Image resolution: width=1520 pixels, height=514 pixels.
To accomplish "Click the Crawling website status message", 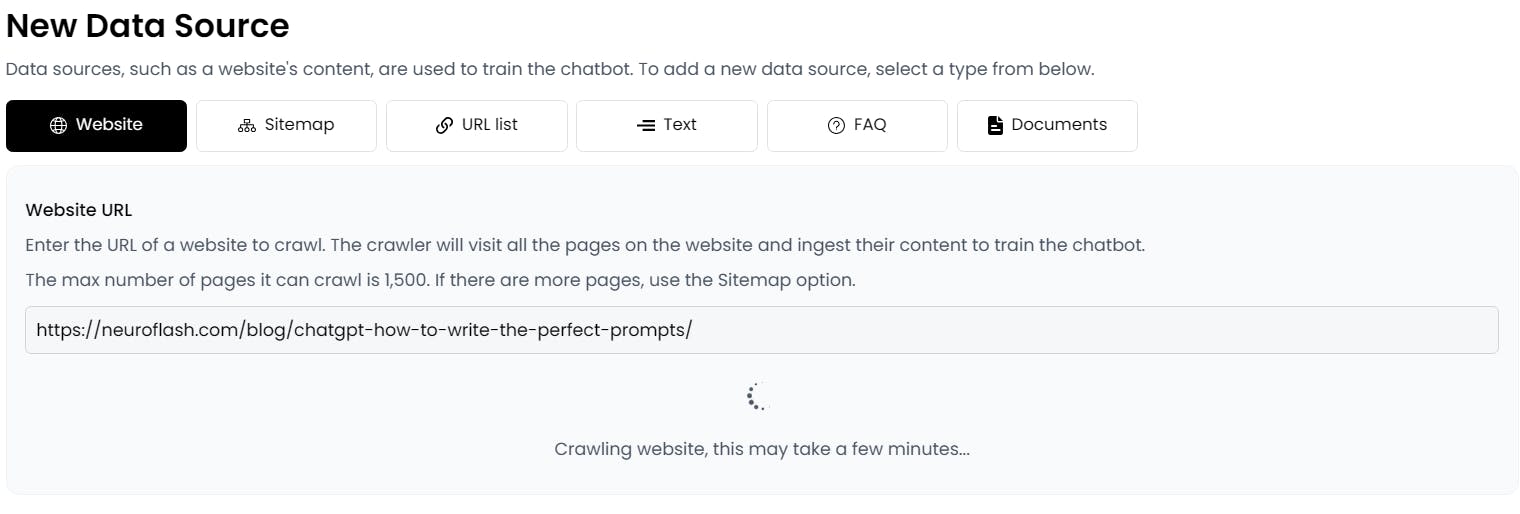I will click(x=762, y=449).
